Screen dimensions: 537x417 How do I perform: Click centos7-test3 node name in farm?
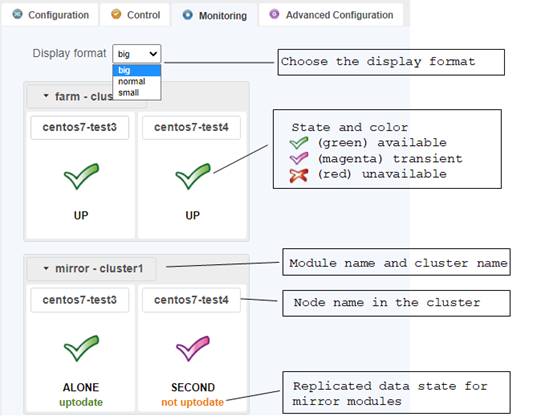(80, 127)
